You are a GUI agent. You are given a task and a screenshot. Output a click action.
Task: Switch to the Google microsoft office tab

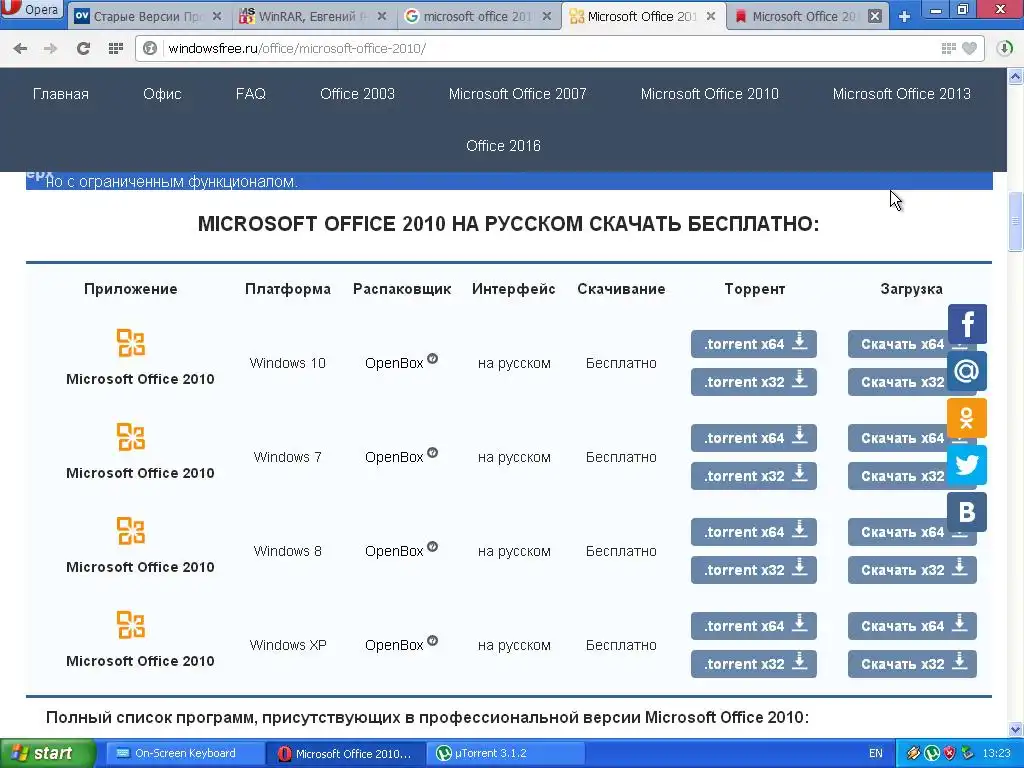[477, 16]
